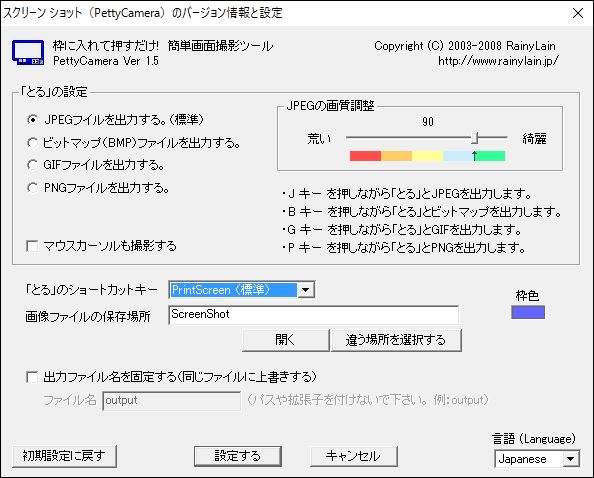Click 初期設定に戻す reset button
This screenshot has height=478, width=594.
click(64, 456)
